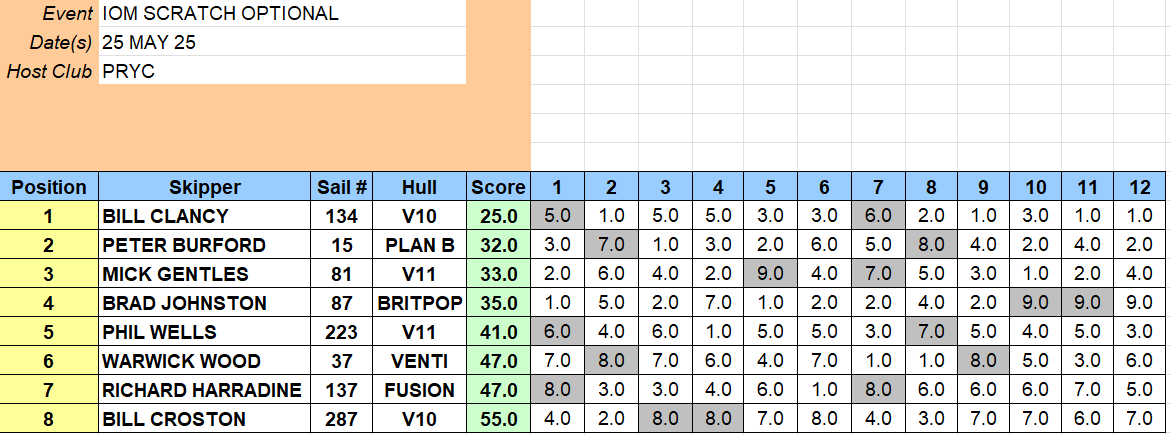
Task: Click the race 7 column header
Action: (878, 187)
